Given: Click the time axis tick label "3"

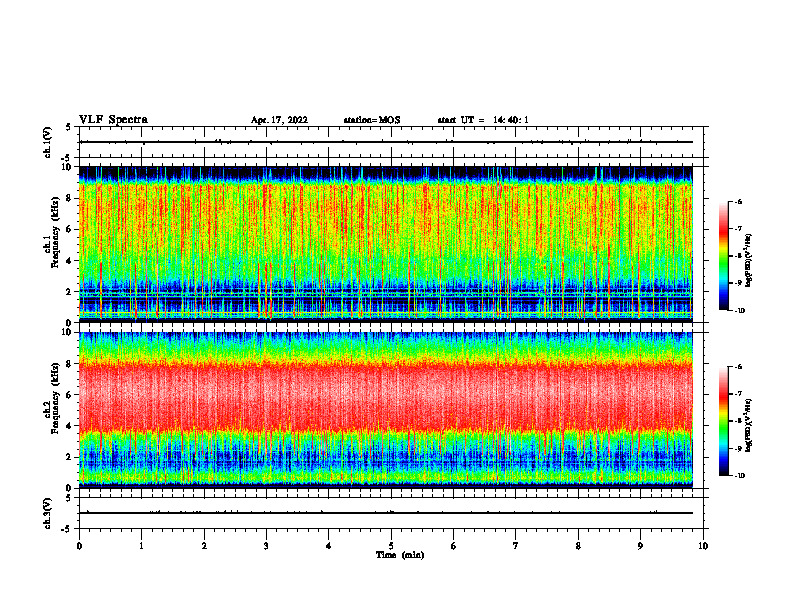Looking at the screenshot, I should click(266, 546).
